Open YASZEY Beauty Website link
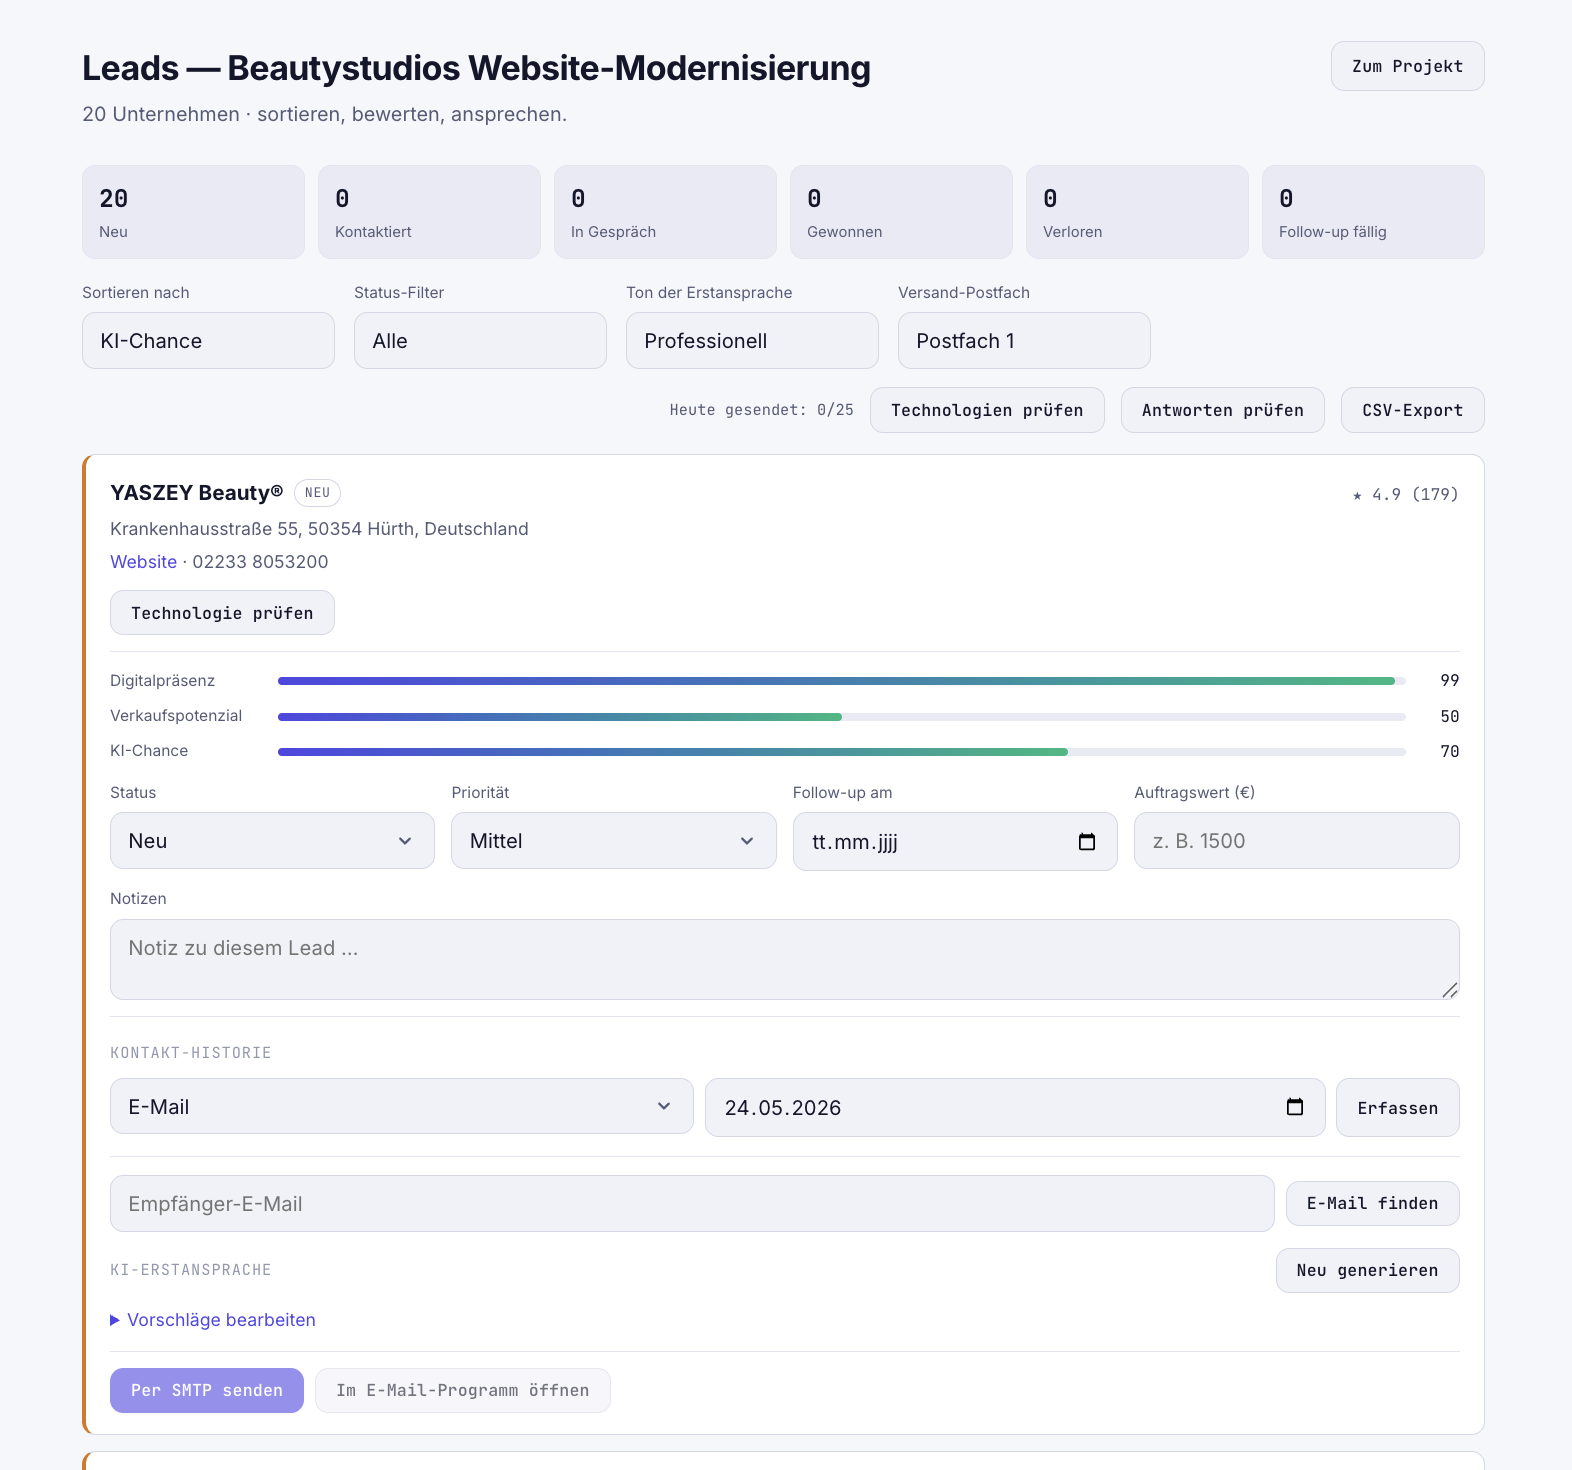This screenshot has height=1470, width=1572. [x=143, y=562]
